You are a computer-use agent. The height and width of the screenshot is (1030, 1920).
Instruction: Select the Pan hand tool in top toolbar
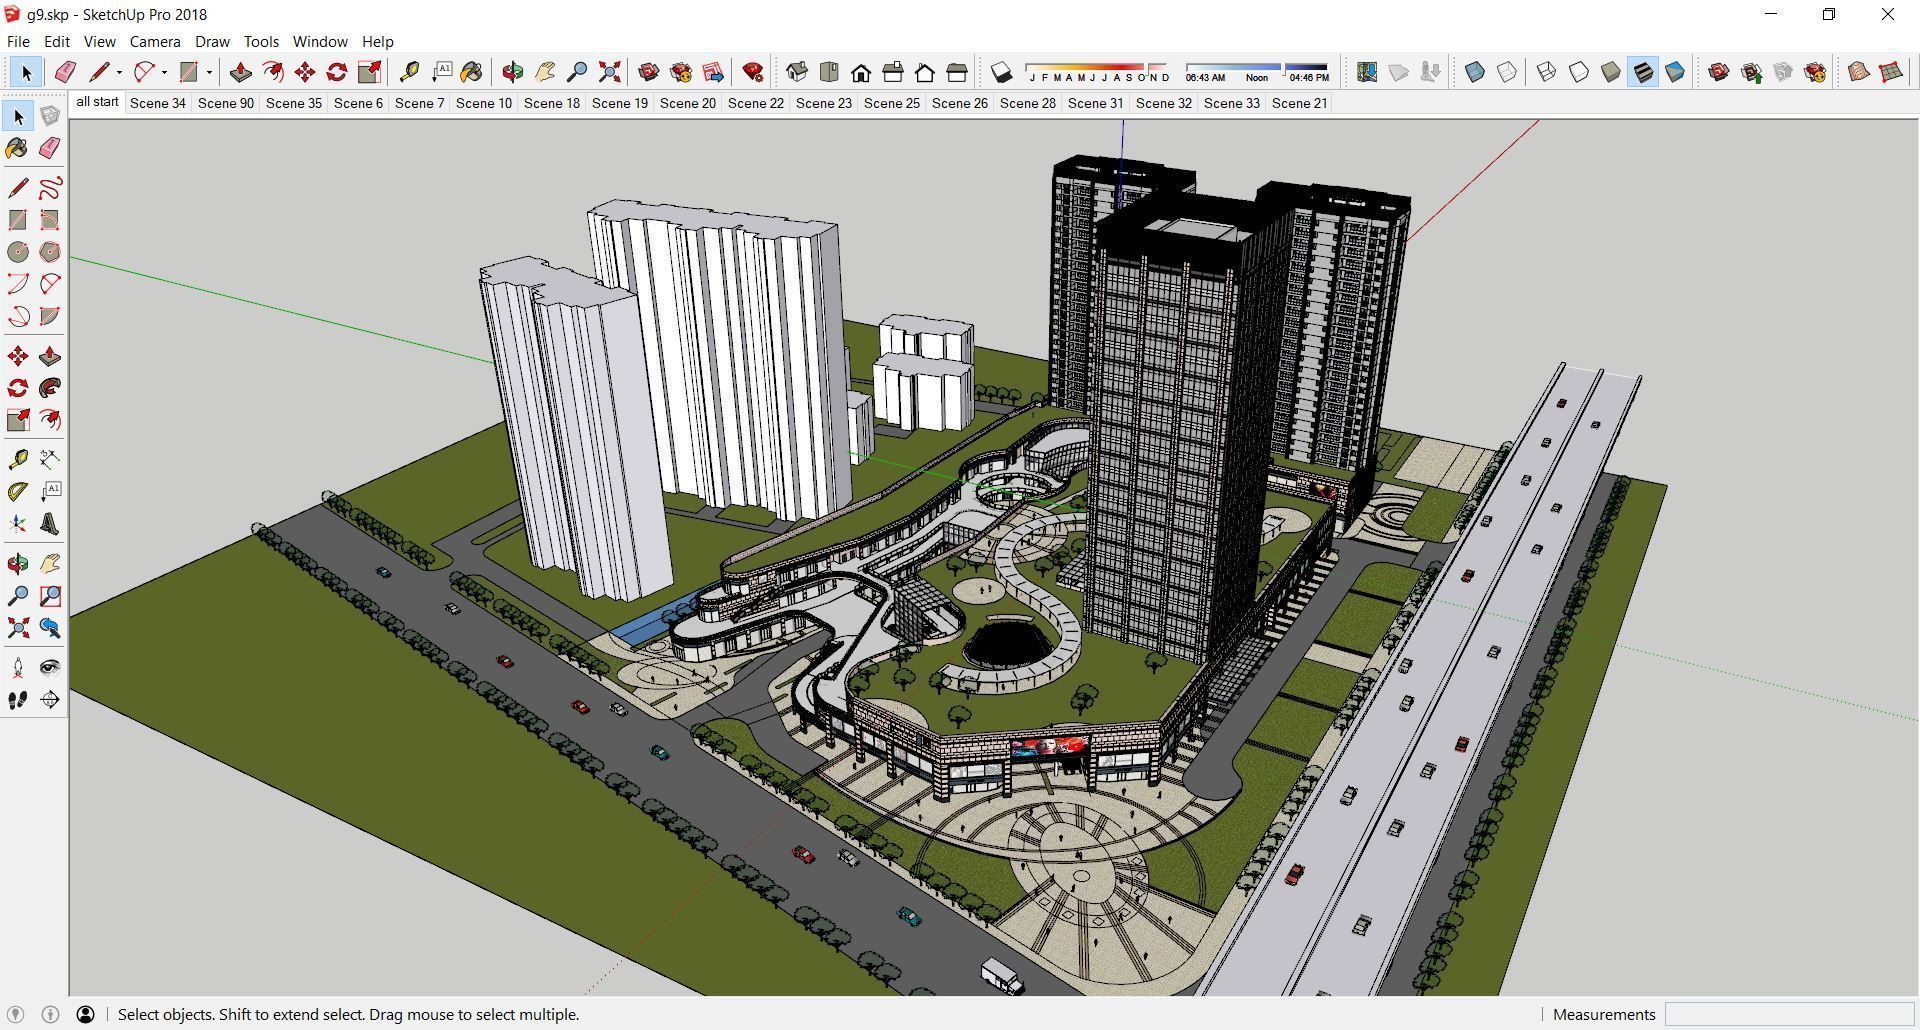pos(545,72)
